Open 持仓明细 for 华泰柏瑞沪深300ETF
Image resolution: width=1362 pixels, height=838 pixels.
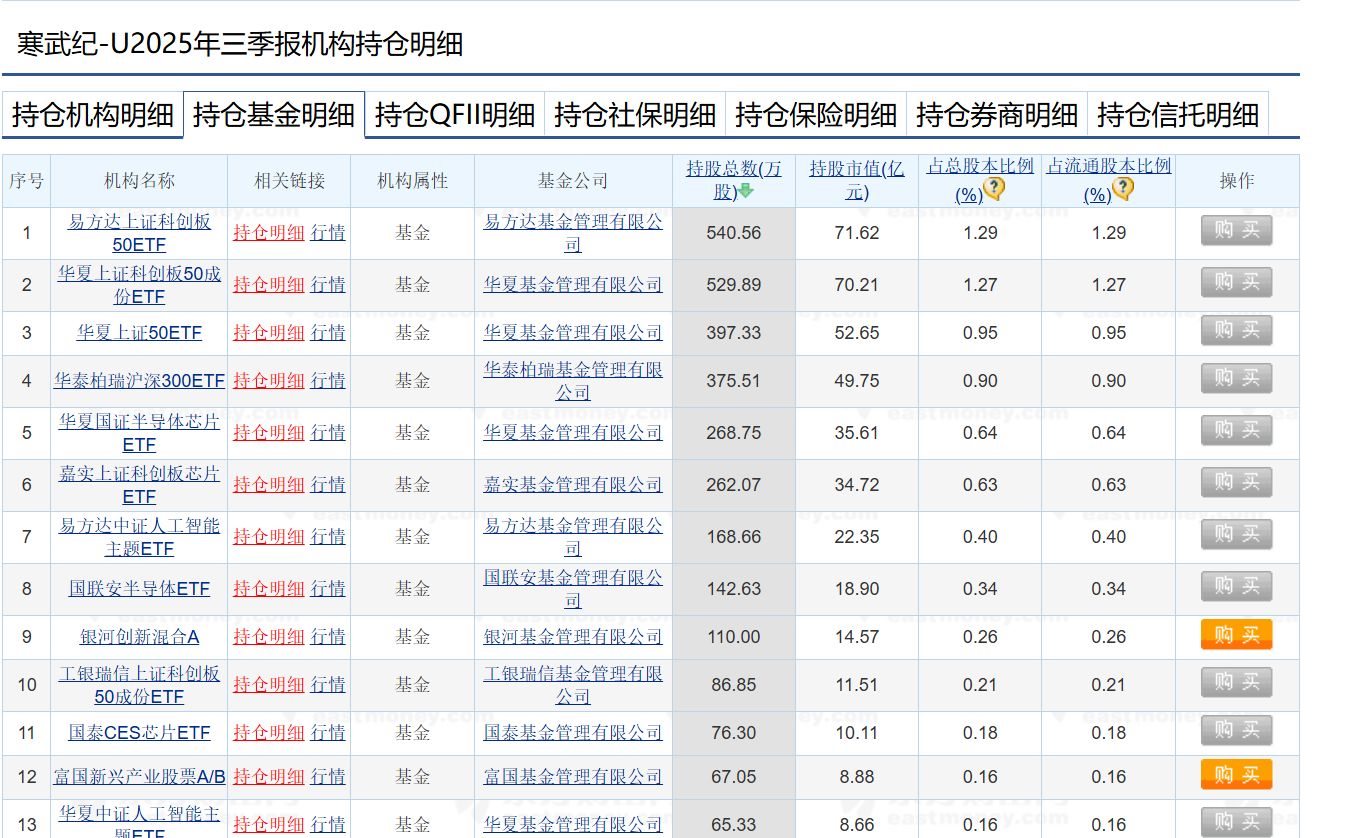[x=269, y=381]
